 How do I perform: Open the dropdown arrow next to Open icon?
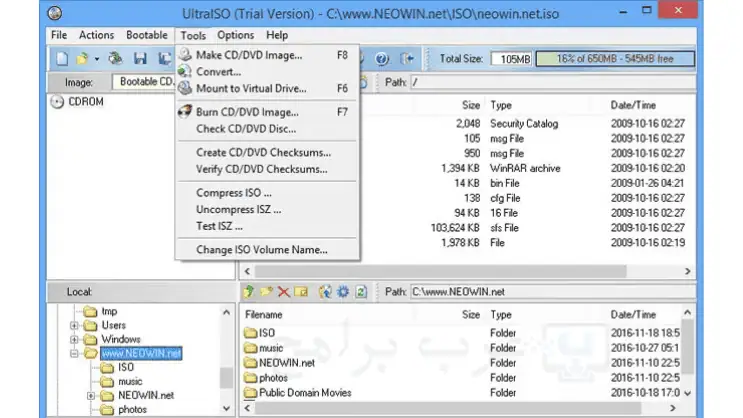[97, 59]
